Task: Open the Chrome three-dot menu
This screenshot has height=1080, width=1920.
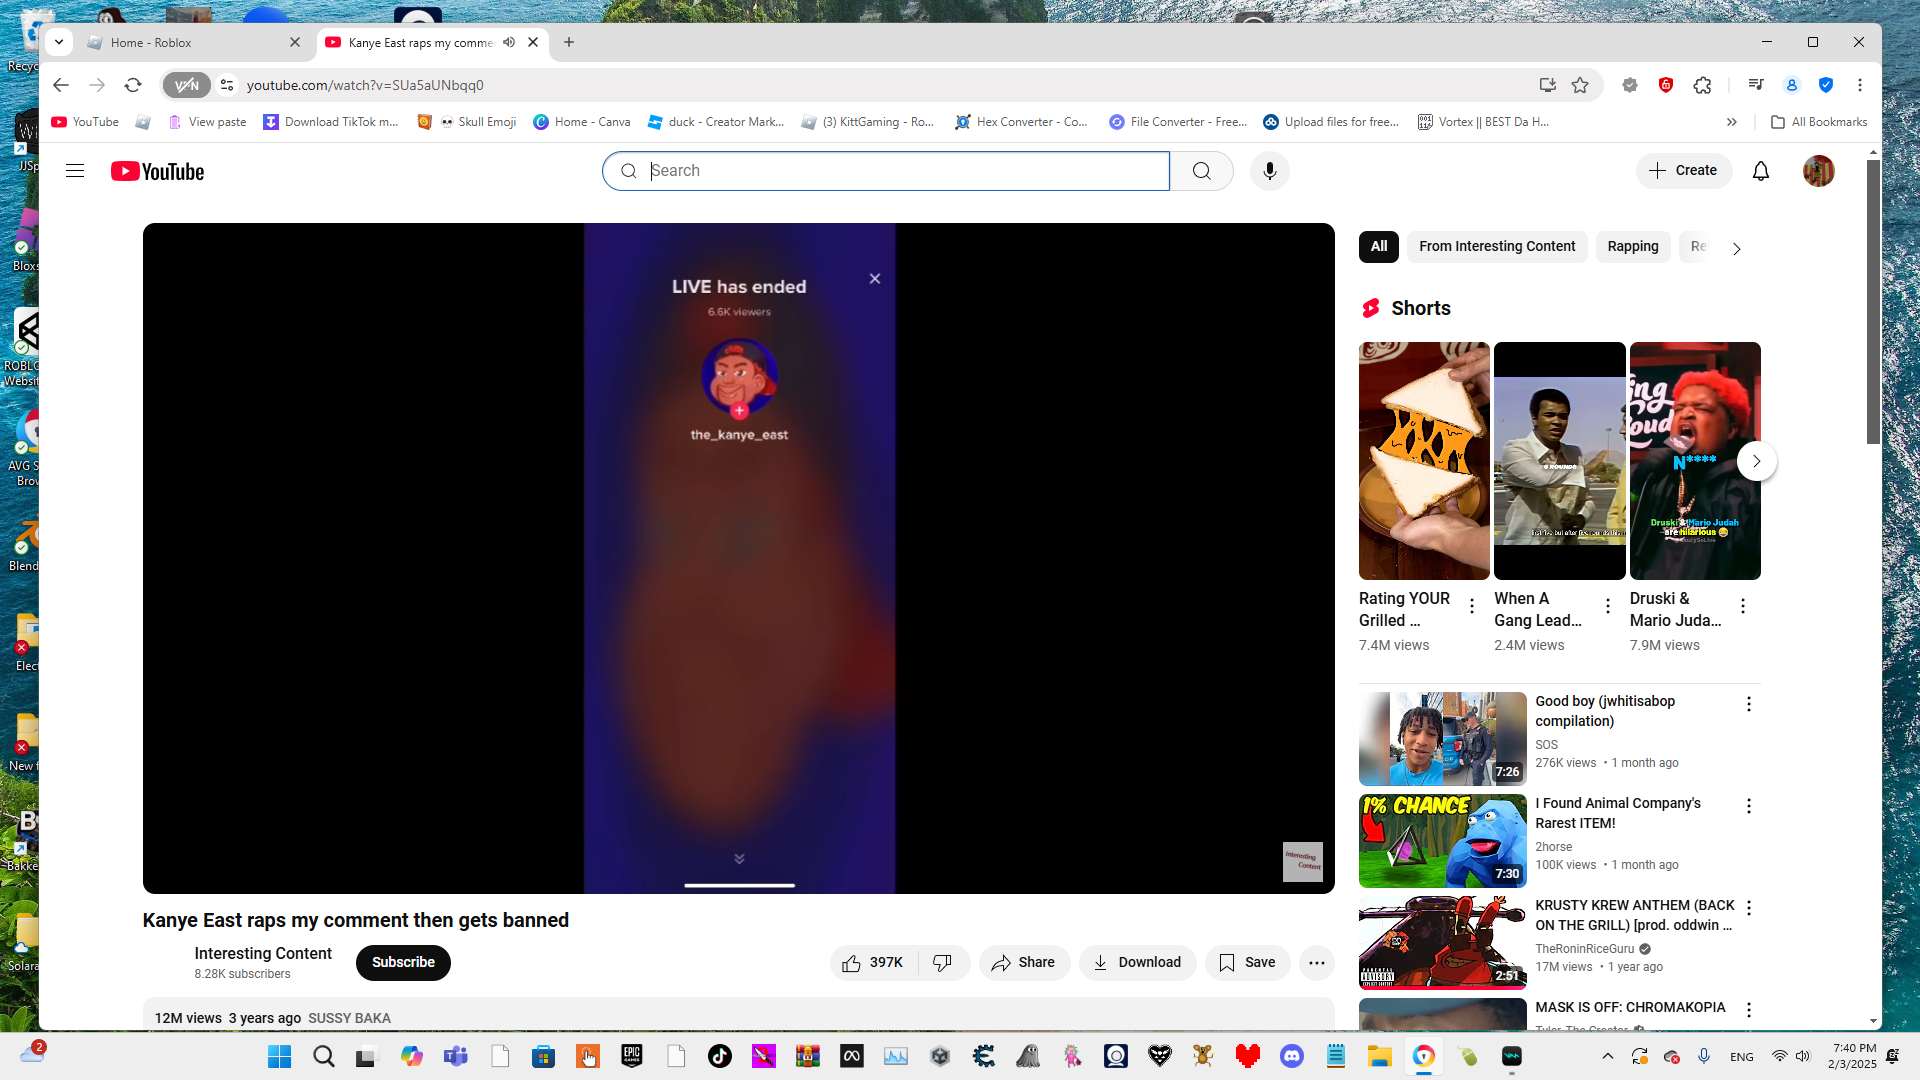Action: pyautogui.click(x=1860, y=85)
